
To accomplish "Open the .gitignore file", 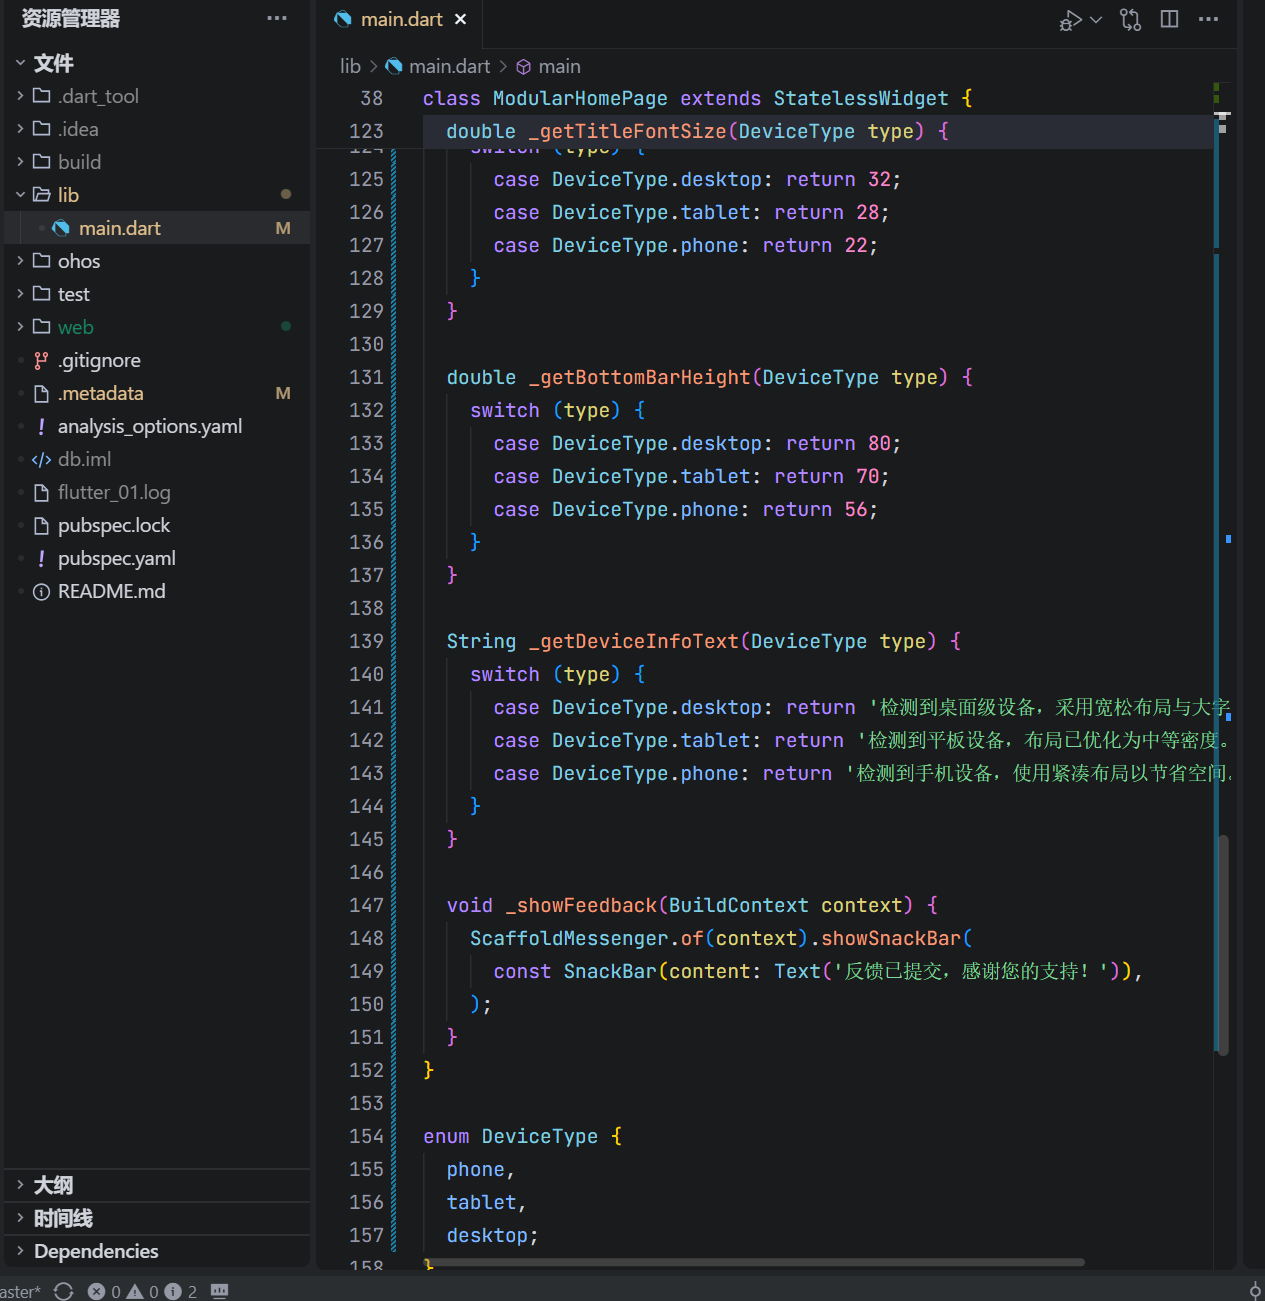I will [157, 360].
